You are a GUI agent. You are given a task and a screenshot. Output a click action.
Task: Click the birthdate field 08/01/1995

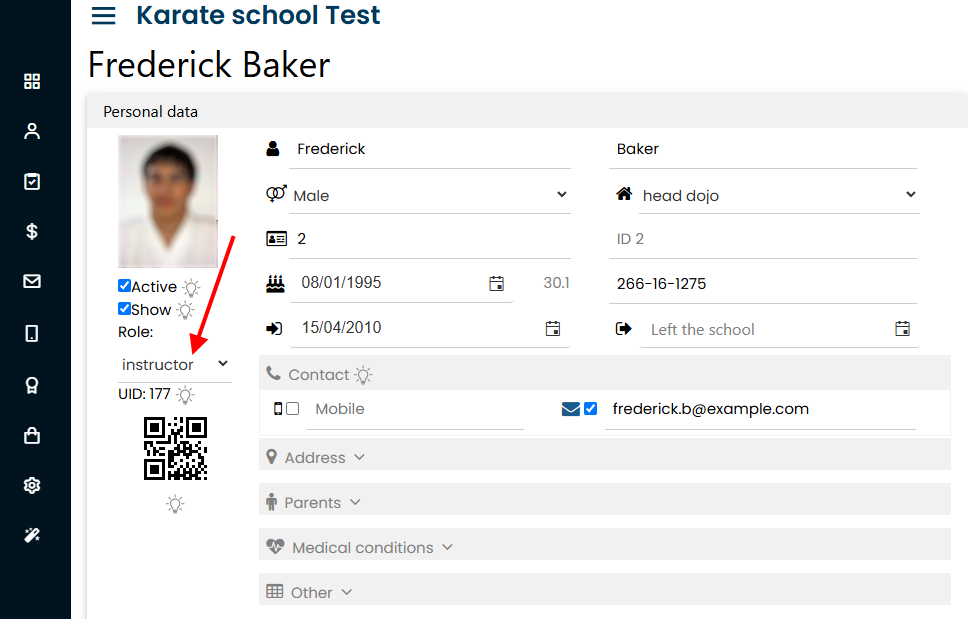pos(401,283)
